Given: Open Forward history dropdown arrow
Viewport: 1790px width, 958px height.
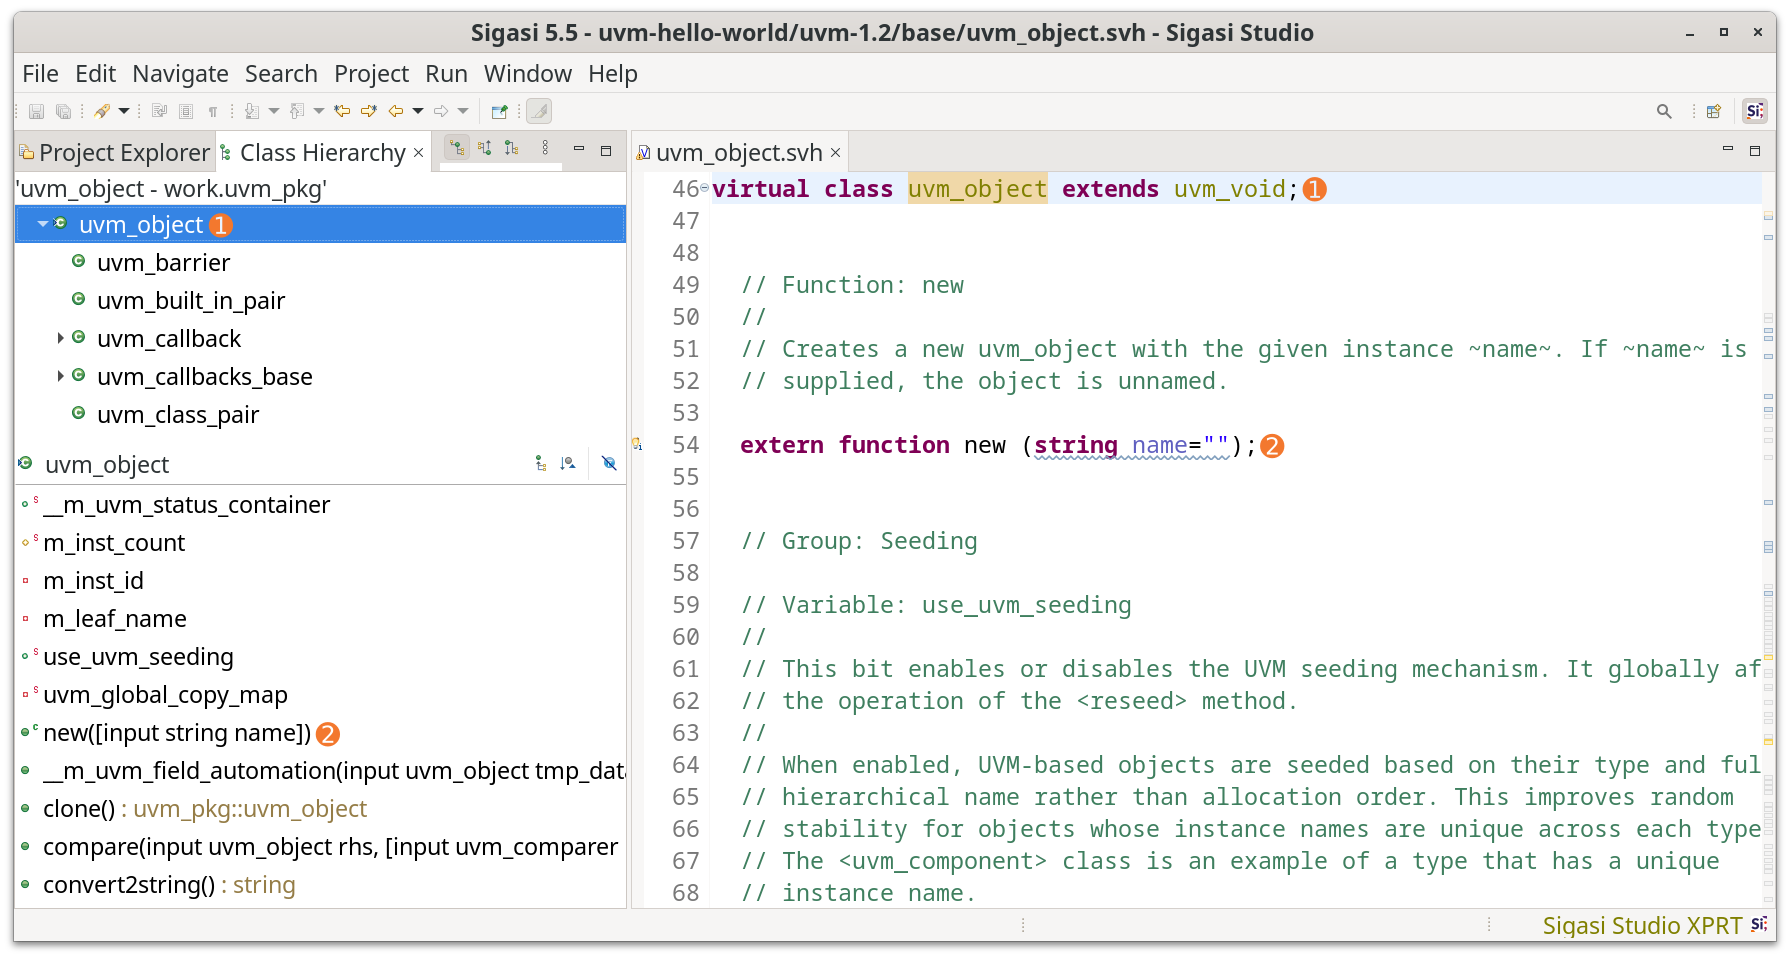Looking at the screenshot, I should pos(463,111).
